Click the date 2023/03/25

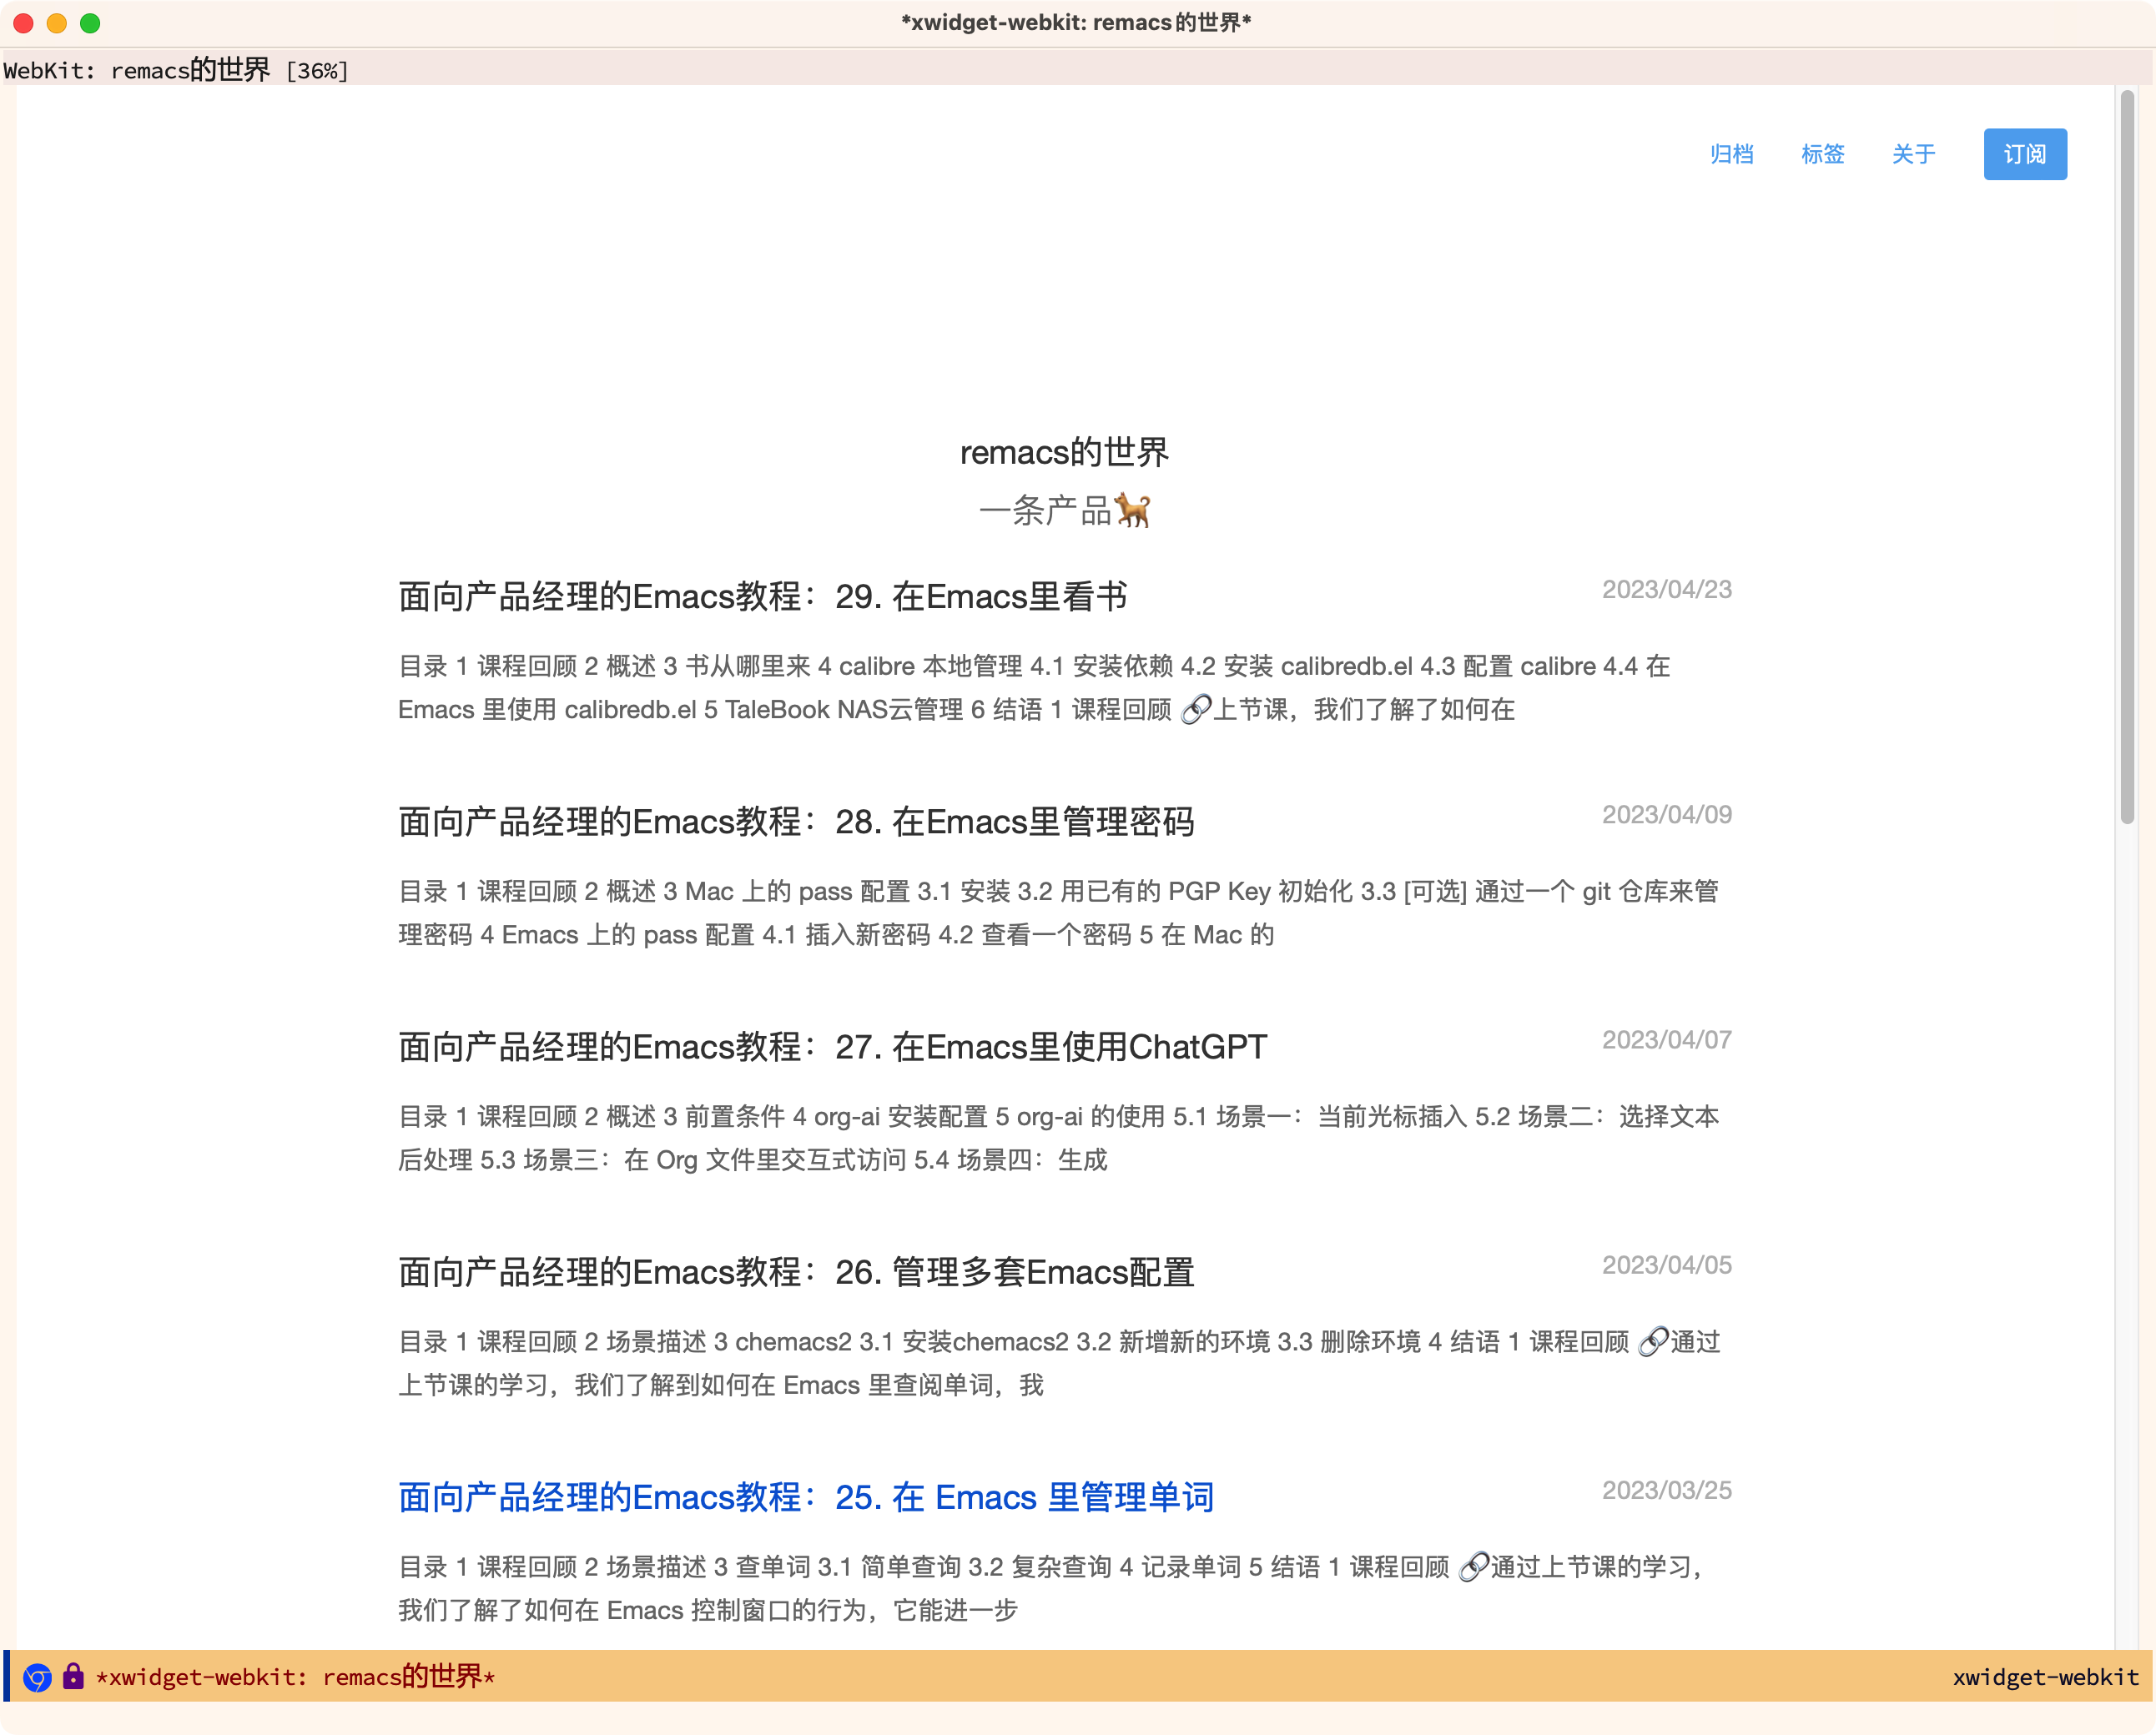tap(1667, 1490)
